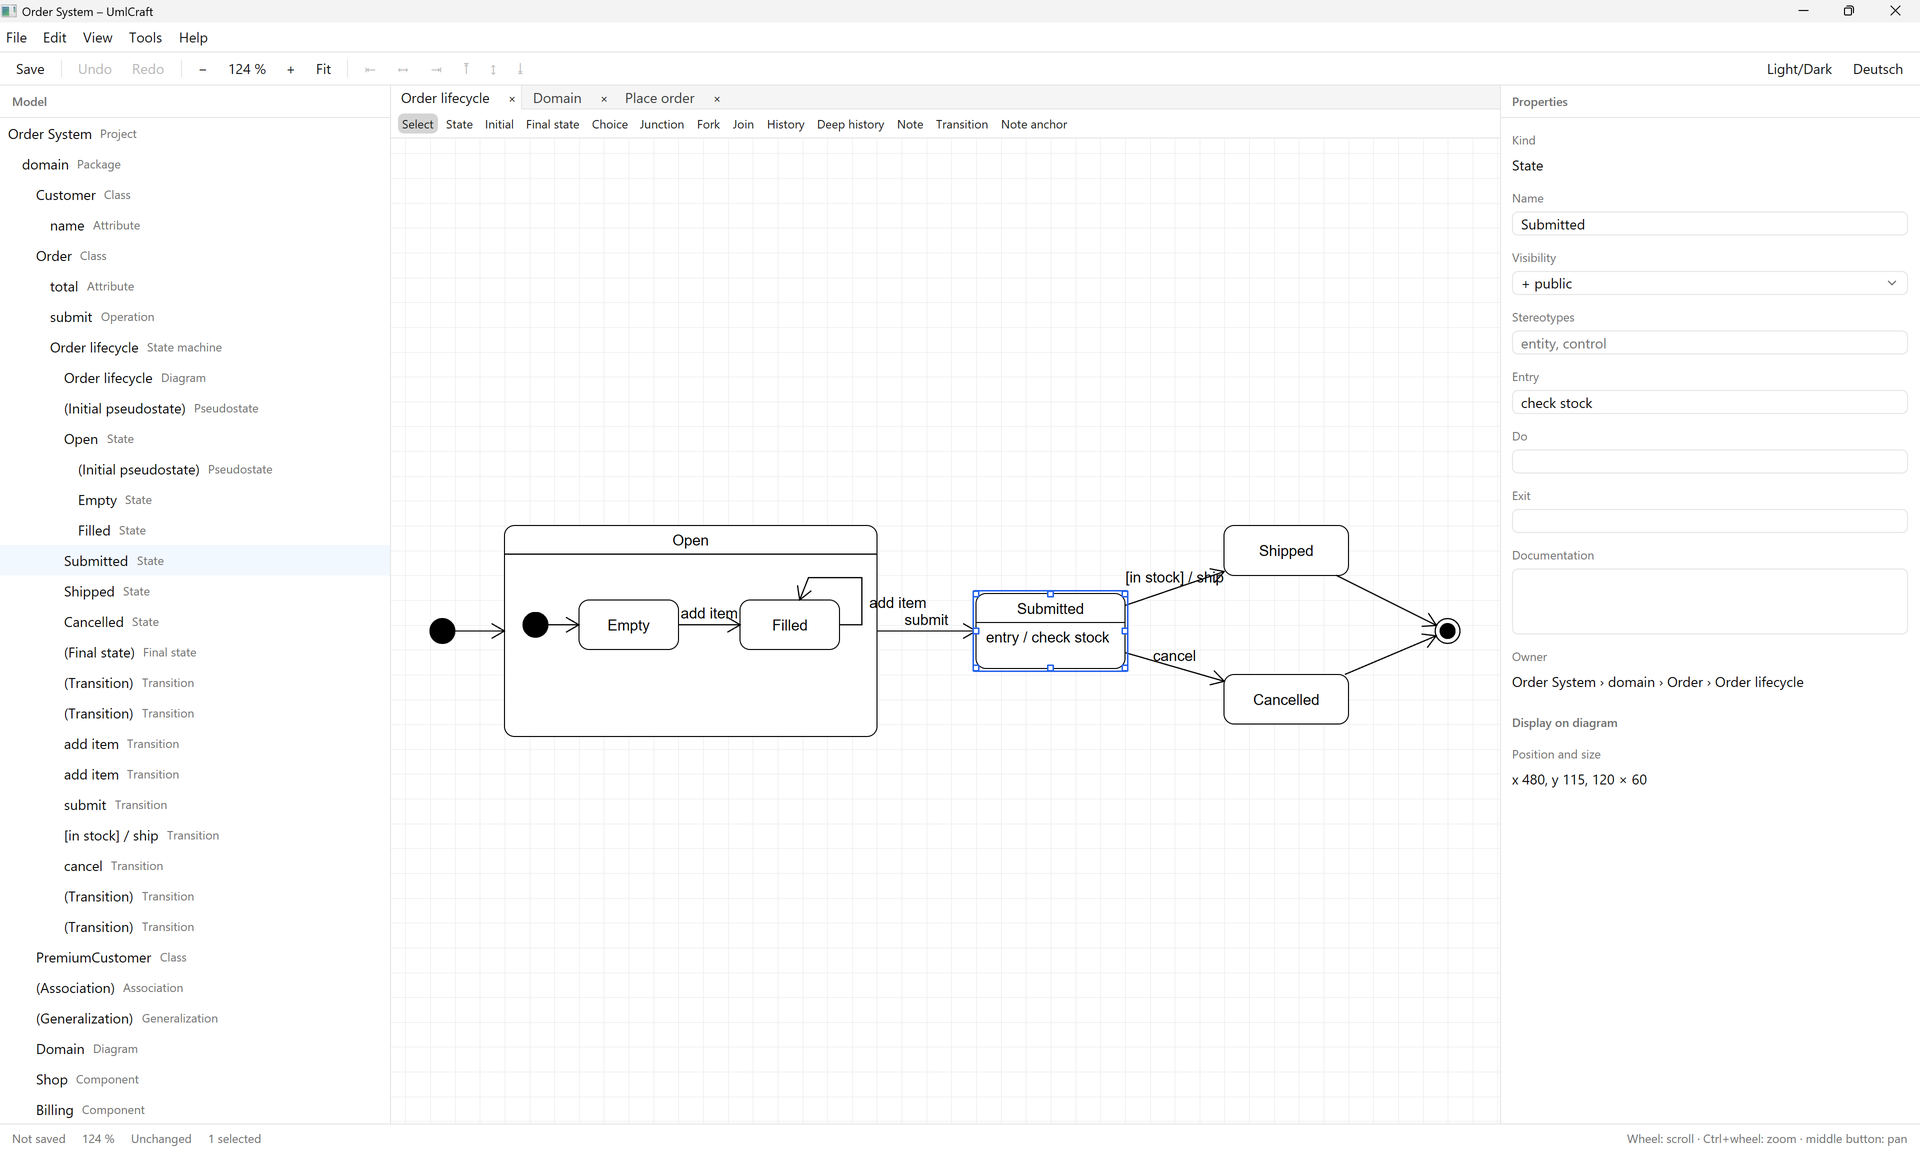Click the Documentation text area
This screenshot has width=1920, height=1152.
[x=1709, y=601]
